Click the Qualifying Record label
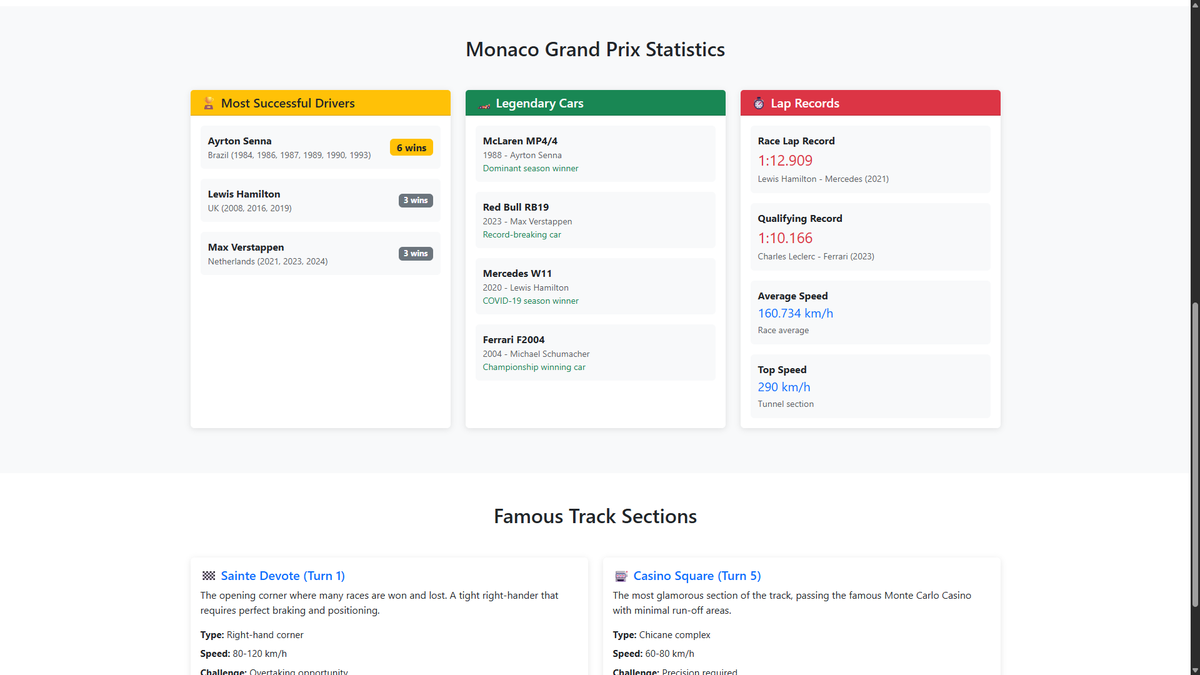Screen dimensions: 1200x675 pos(800,218)
